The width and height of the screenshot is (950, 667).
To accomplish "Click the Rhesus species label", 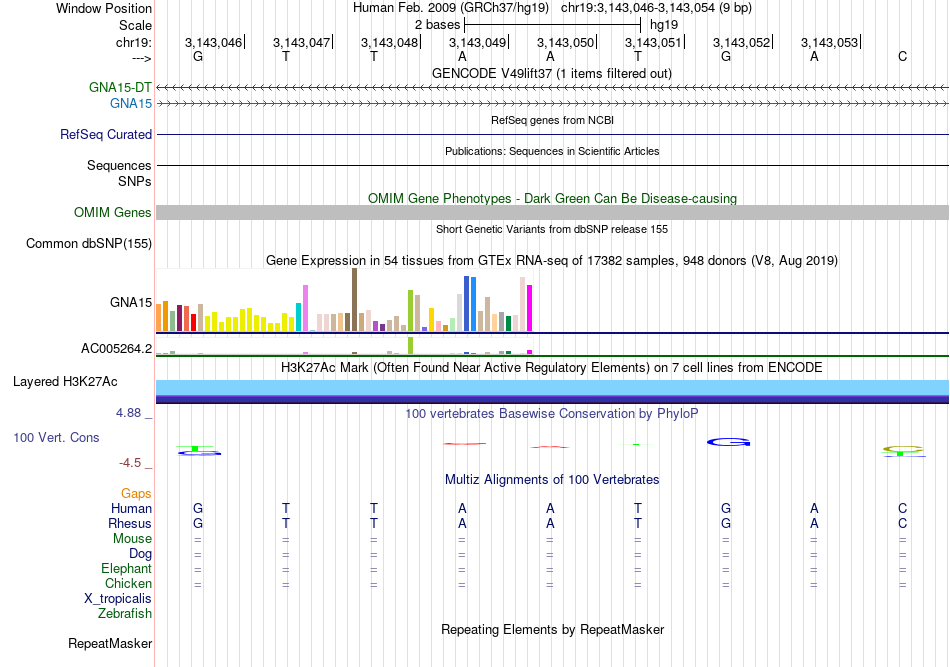I will tap(130, 523).
